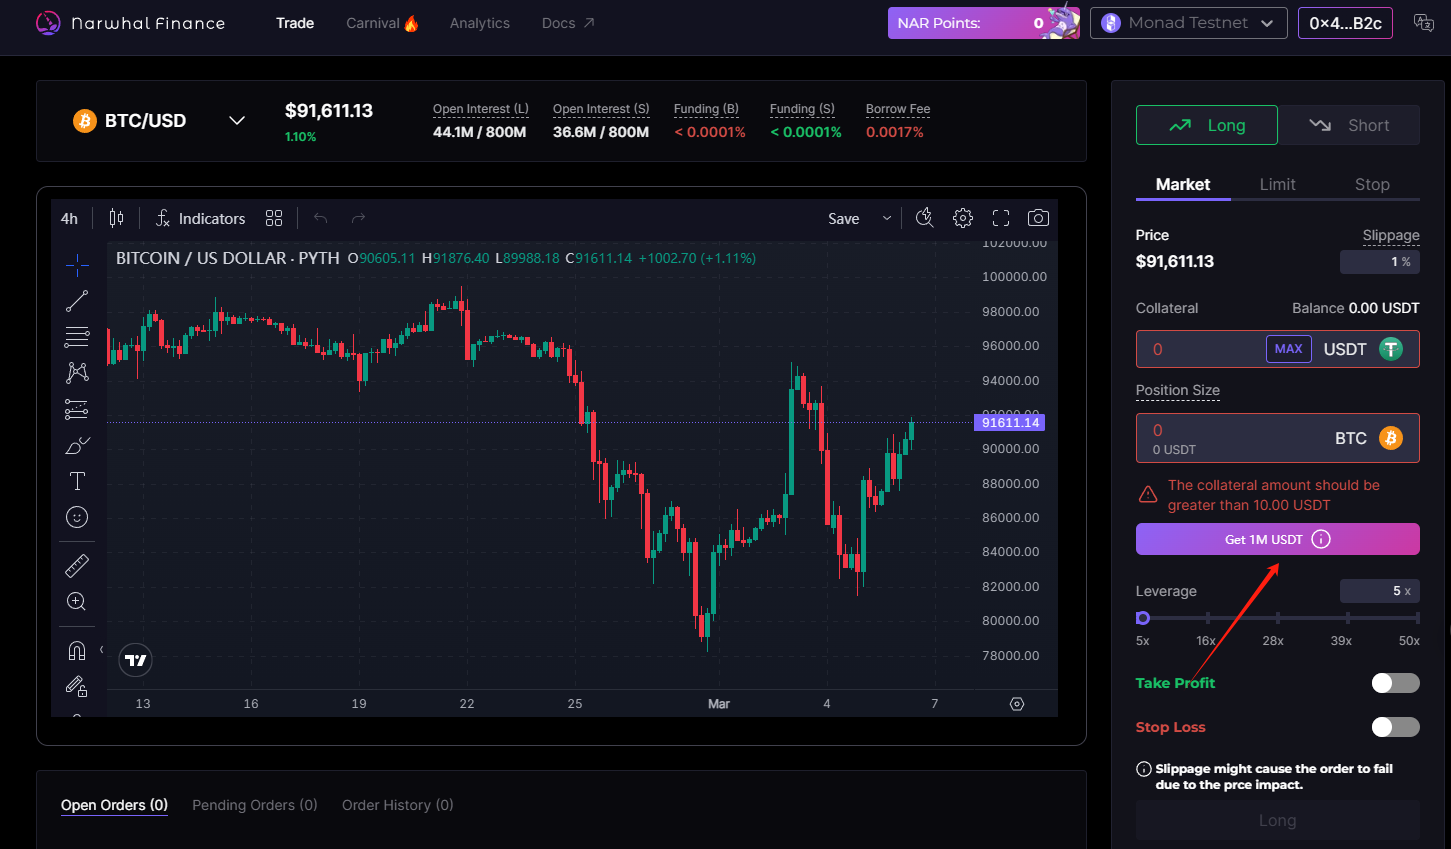Open the emoji icons tool

[x=77, y=517]
